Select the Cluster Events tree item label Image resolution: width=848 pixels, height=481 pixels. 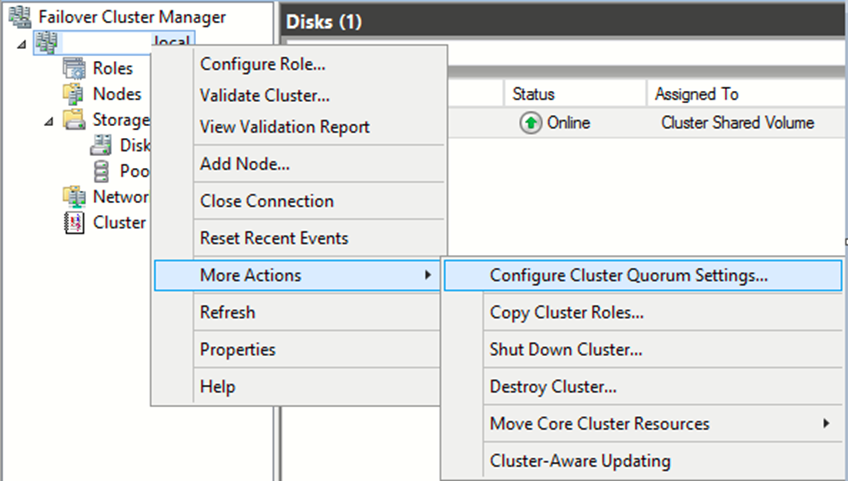point(120,222)
